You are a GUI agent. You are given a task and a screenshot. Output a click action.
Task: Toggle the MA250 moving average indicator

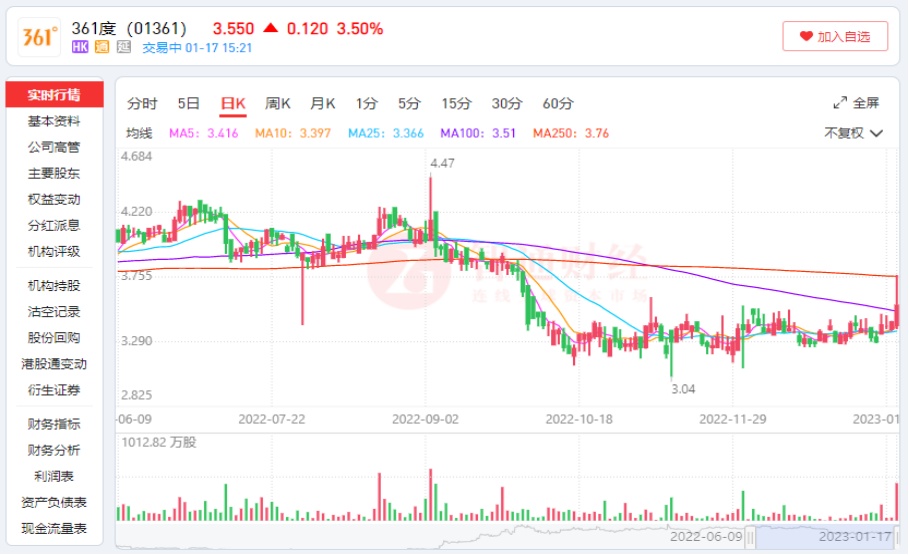coord(570,133)
